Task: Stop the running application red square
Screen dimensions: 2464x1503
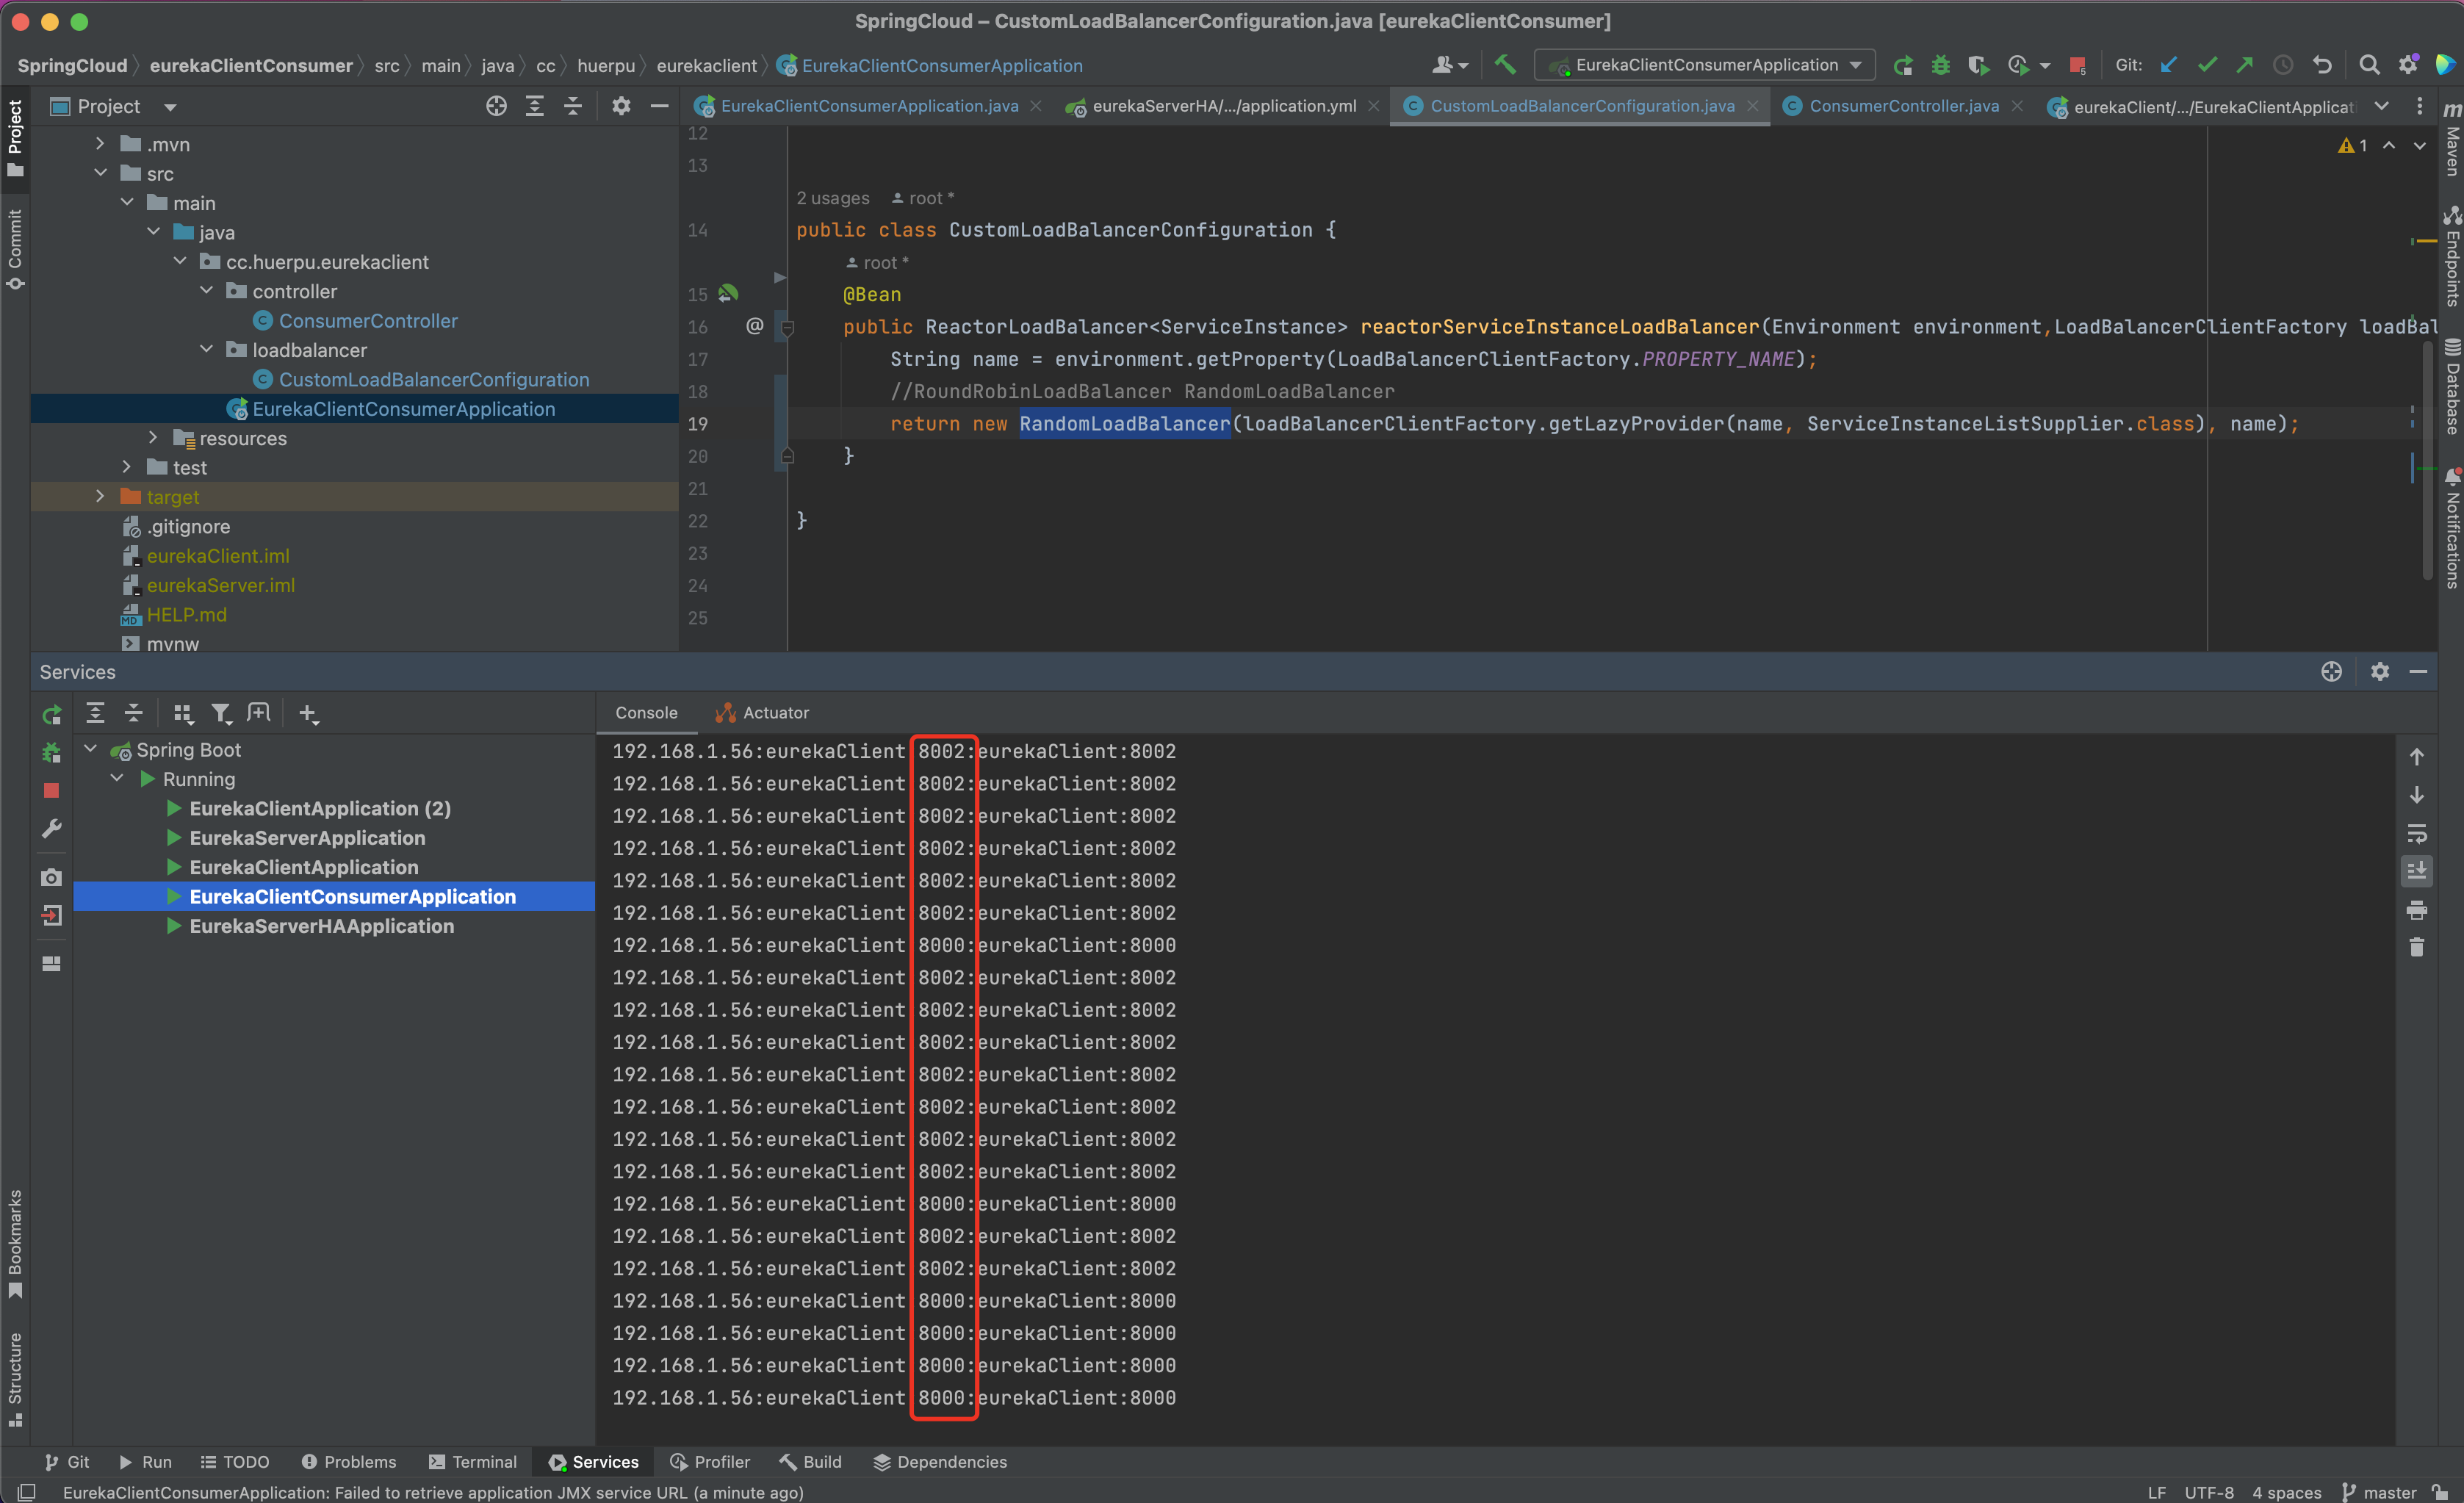Action: click(2077, 66)
